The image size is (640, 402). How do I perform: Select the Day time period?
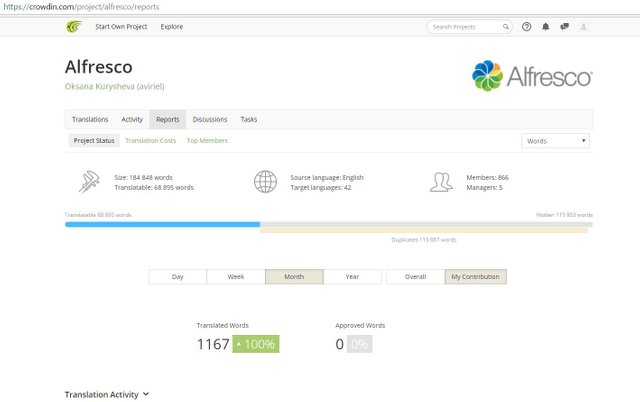coord(177,277)
